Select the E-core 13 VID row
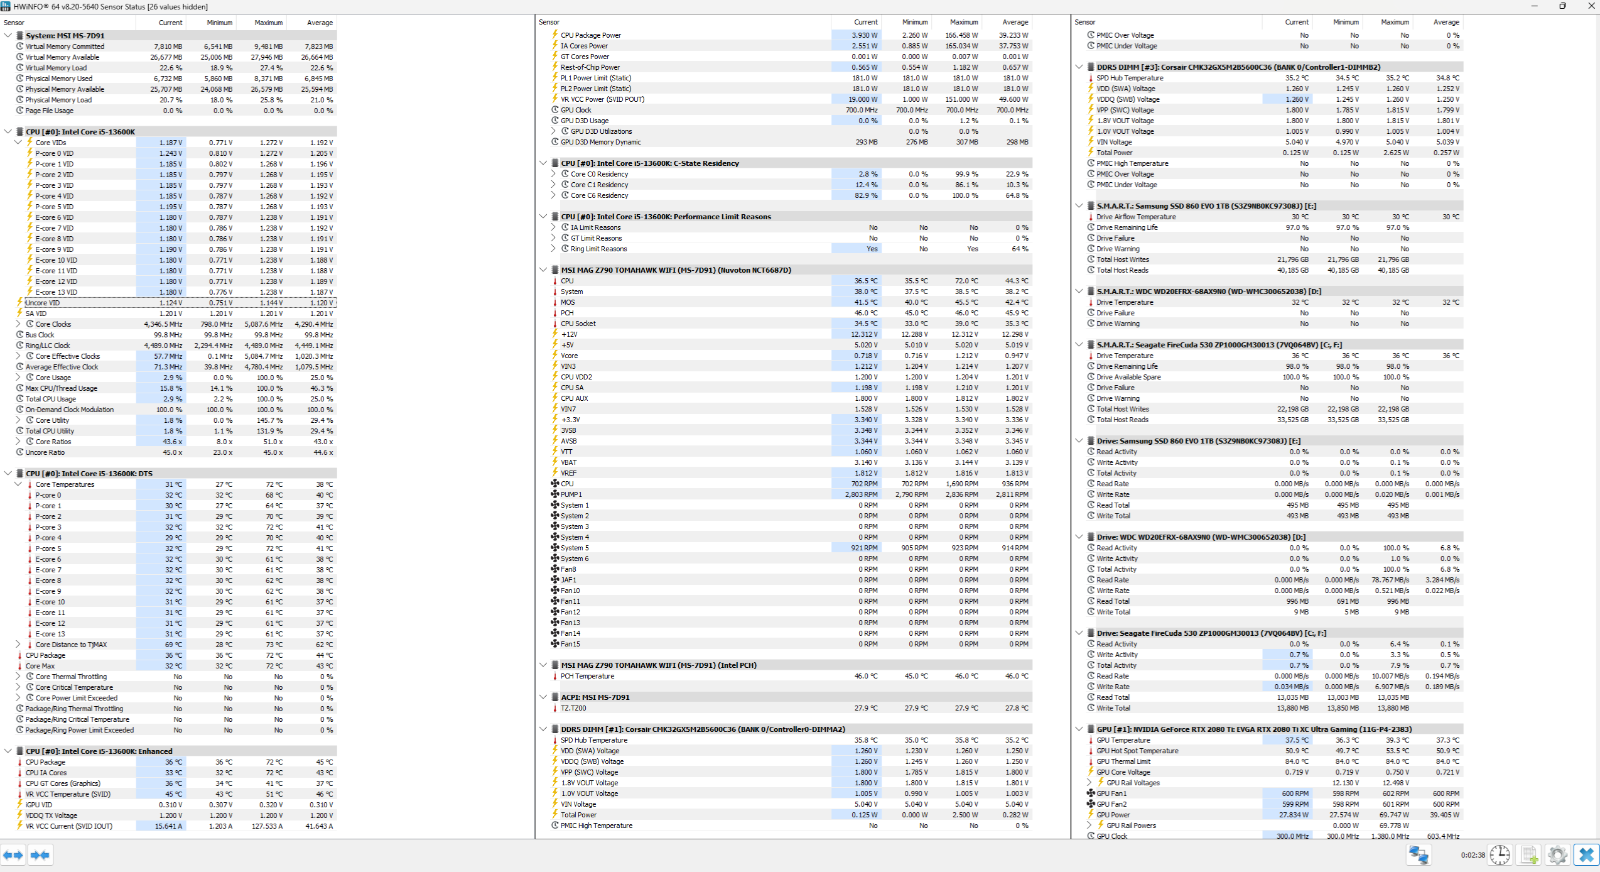Screen dimensions: 1600x872 click(175, 292)
